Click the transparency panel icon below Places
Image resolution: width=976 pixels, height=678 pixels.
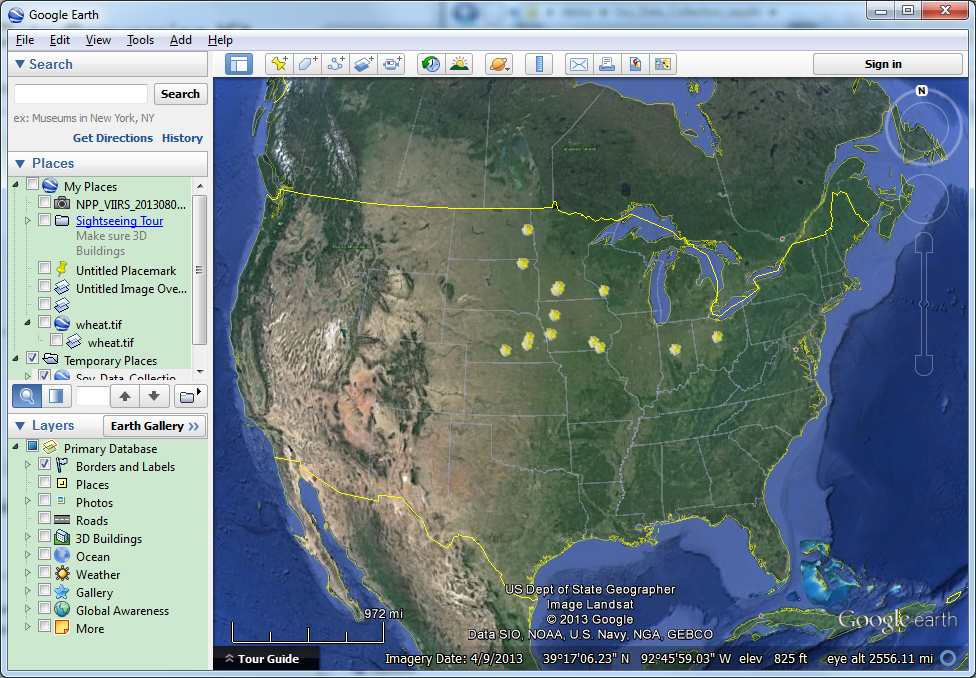(56, 396)
